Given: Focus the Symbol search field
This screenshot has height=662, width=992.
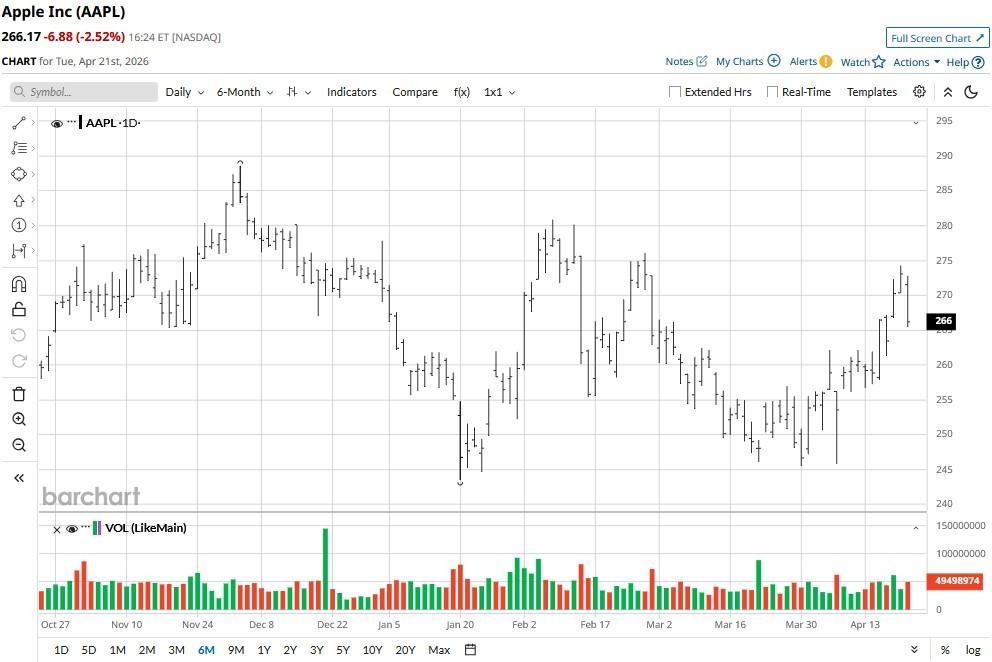Looking at the screenshot, I should [x=84, y=92].
